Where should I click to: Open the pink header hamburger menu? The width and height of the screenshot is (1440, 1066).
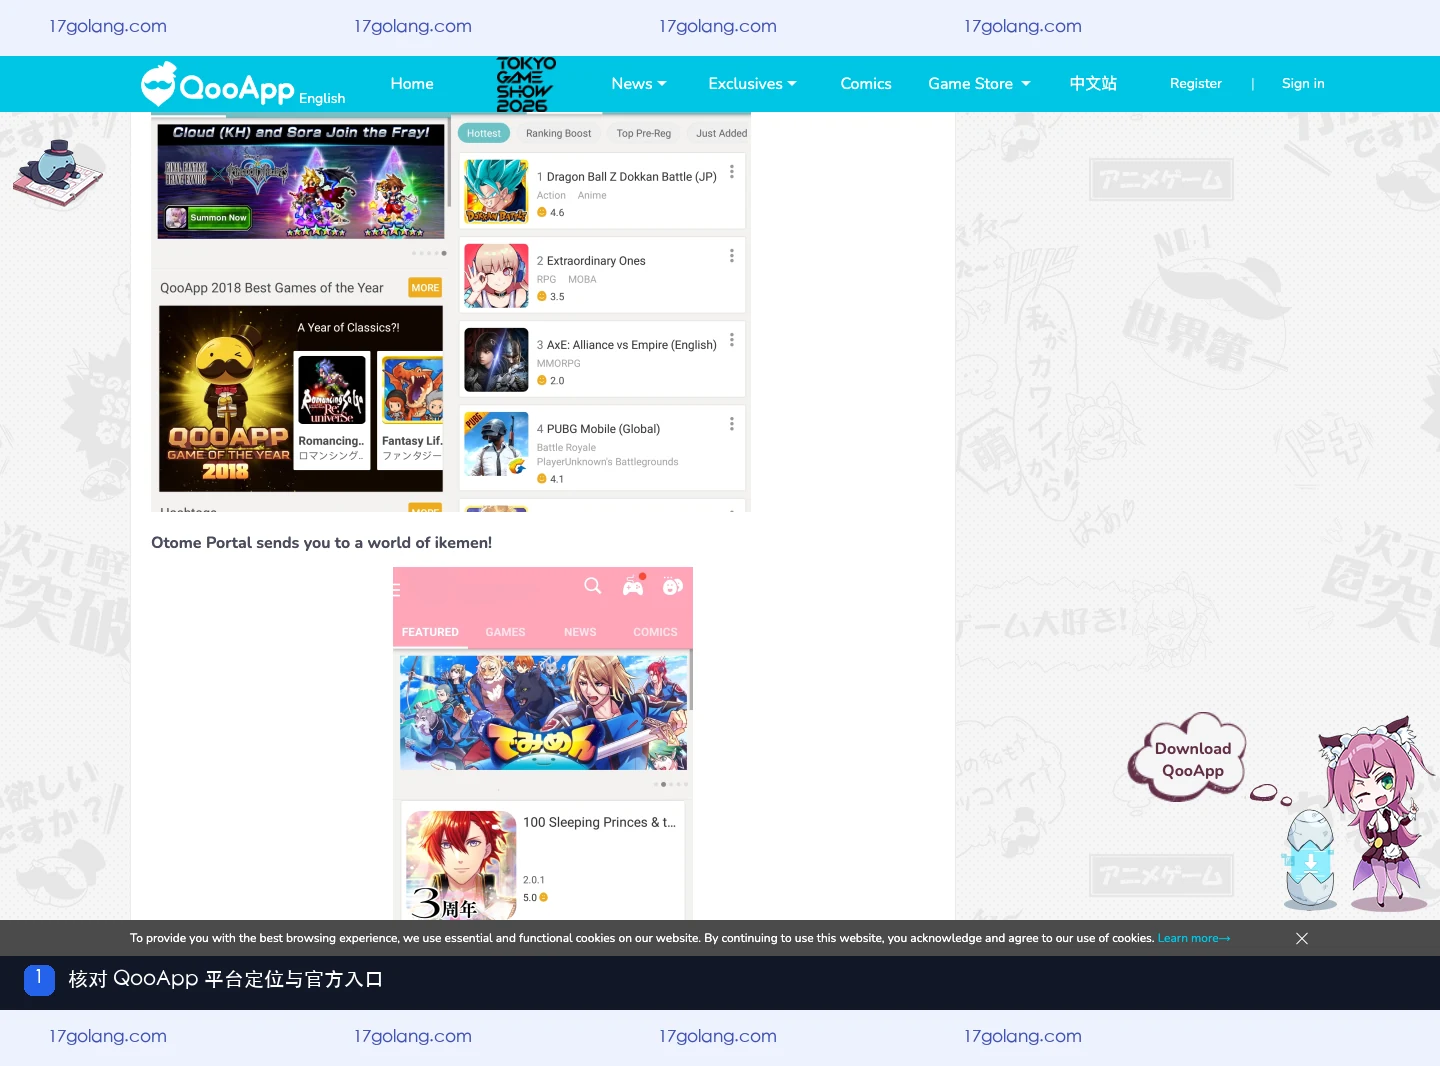click(x=397, y=590)
